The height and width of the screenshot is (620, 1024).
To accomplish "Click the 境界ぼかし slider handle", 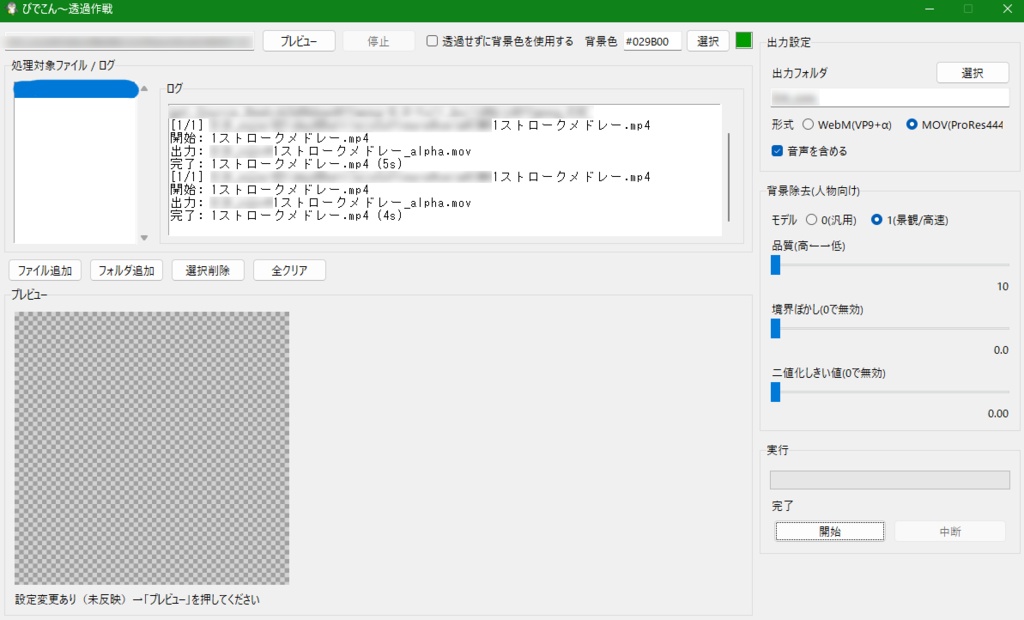I will click(x=775, y=328).
